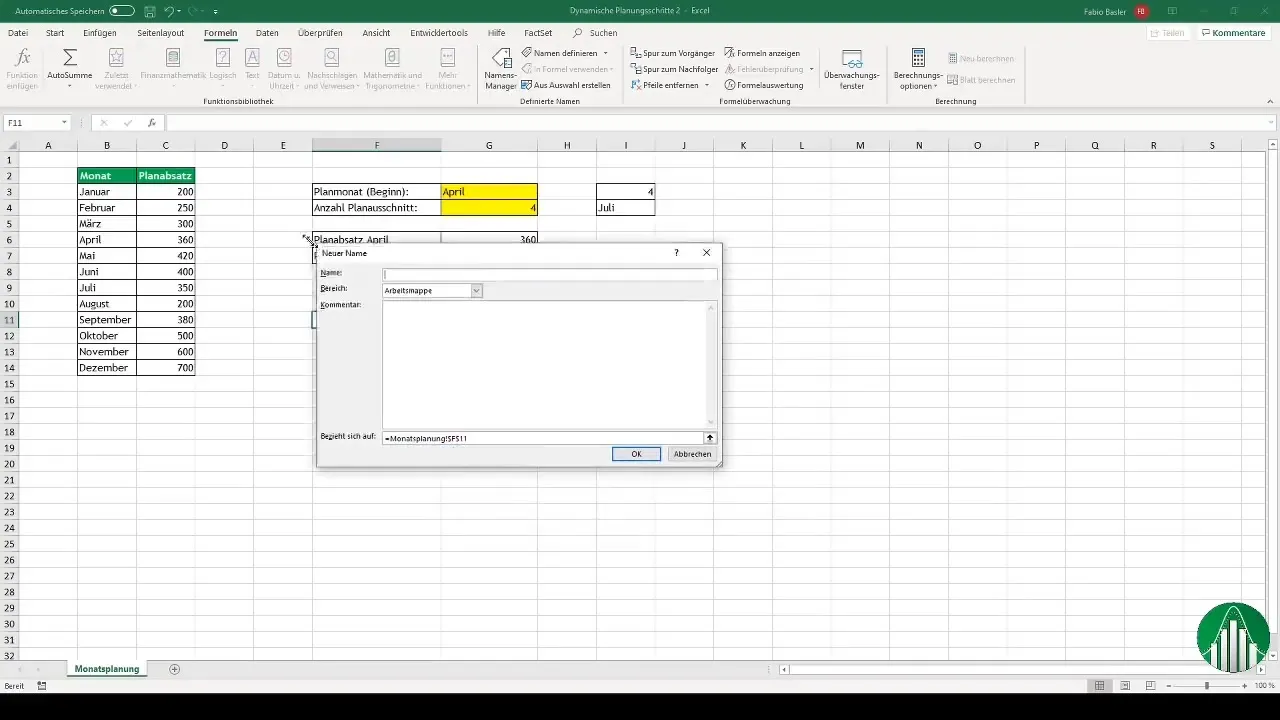Expand the Namen definieren dropdown arrow

coord(605,52)
